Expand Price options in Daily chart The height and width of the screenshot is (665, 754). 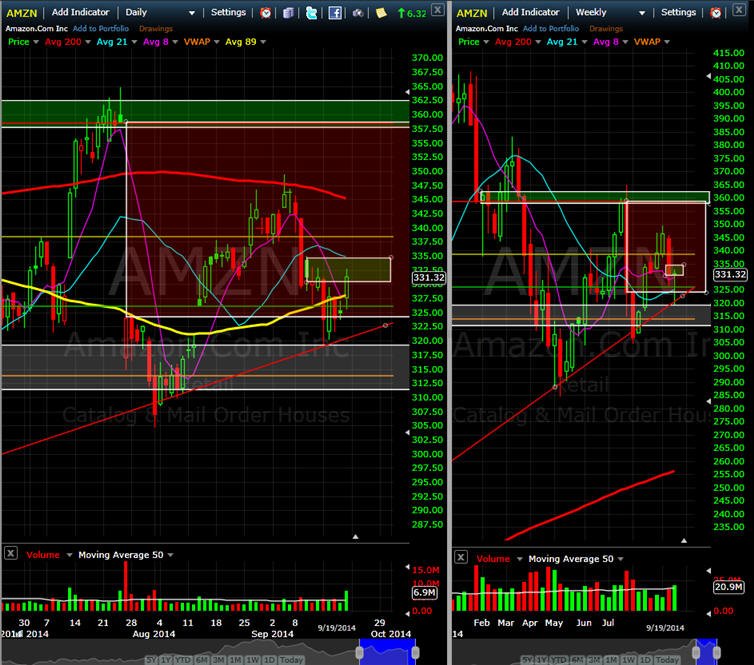(x=36, y=42)
